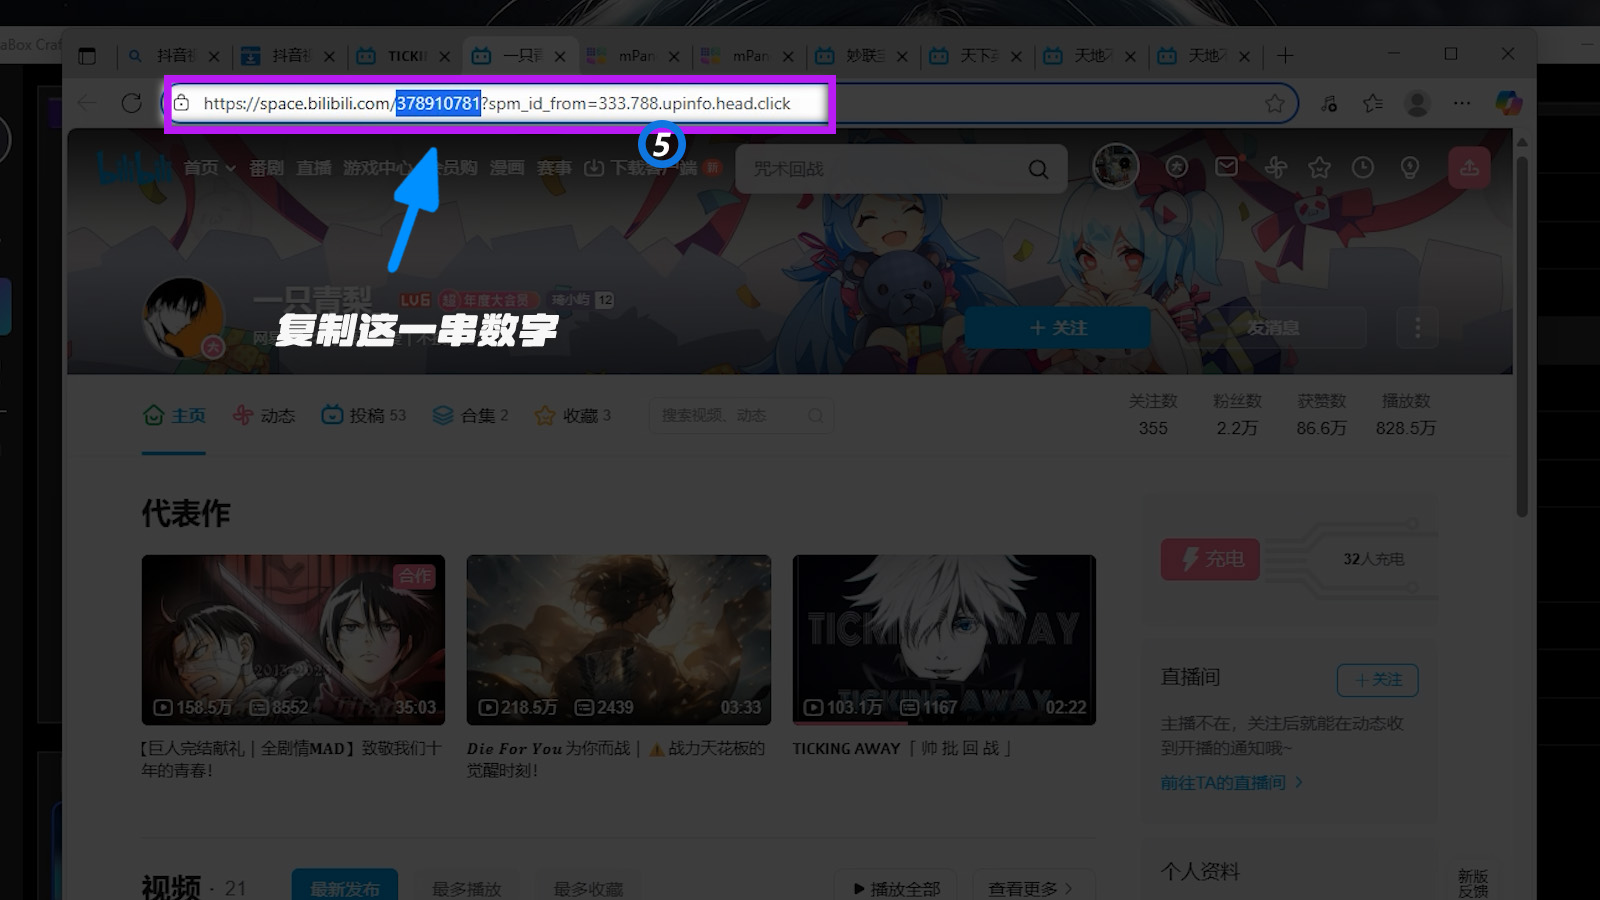Open the Die For You 为你而战 title link
Image resolution: width=1600 pixels, height=900 pixels.
tap(615, 759)
